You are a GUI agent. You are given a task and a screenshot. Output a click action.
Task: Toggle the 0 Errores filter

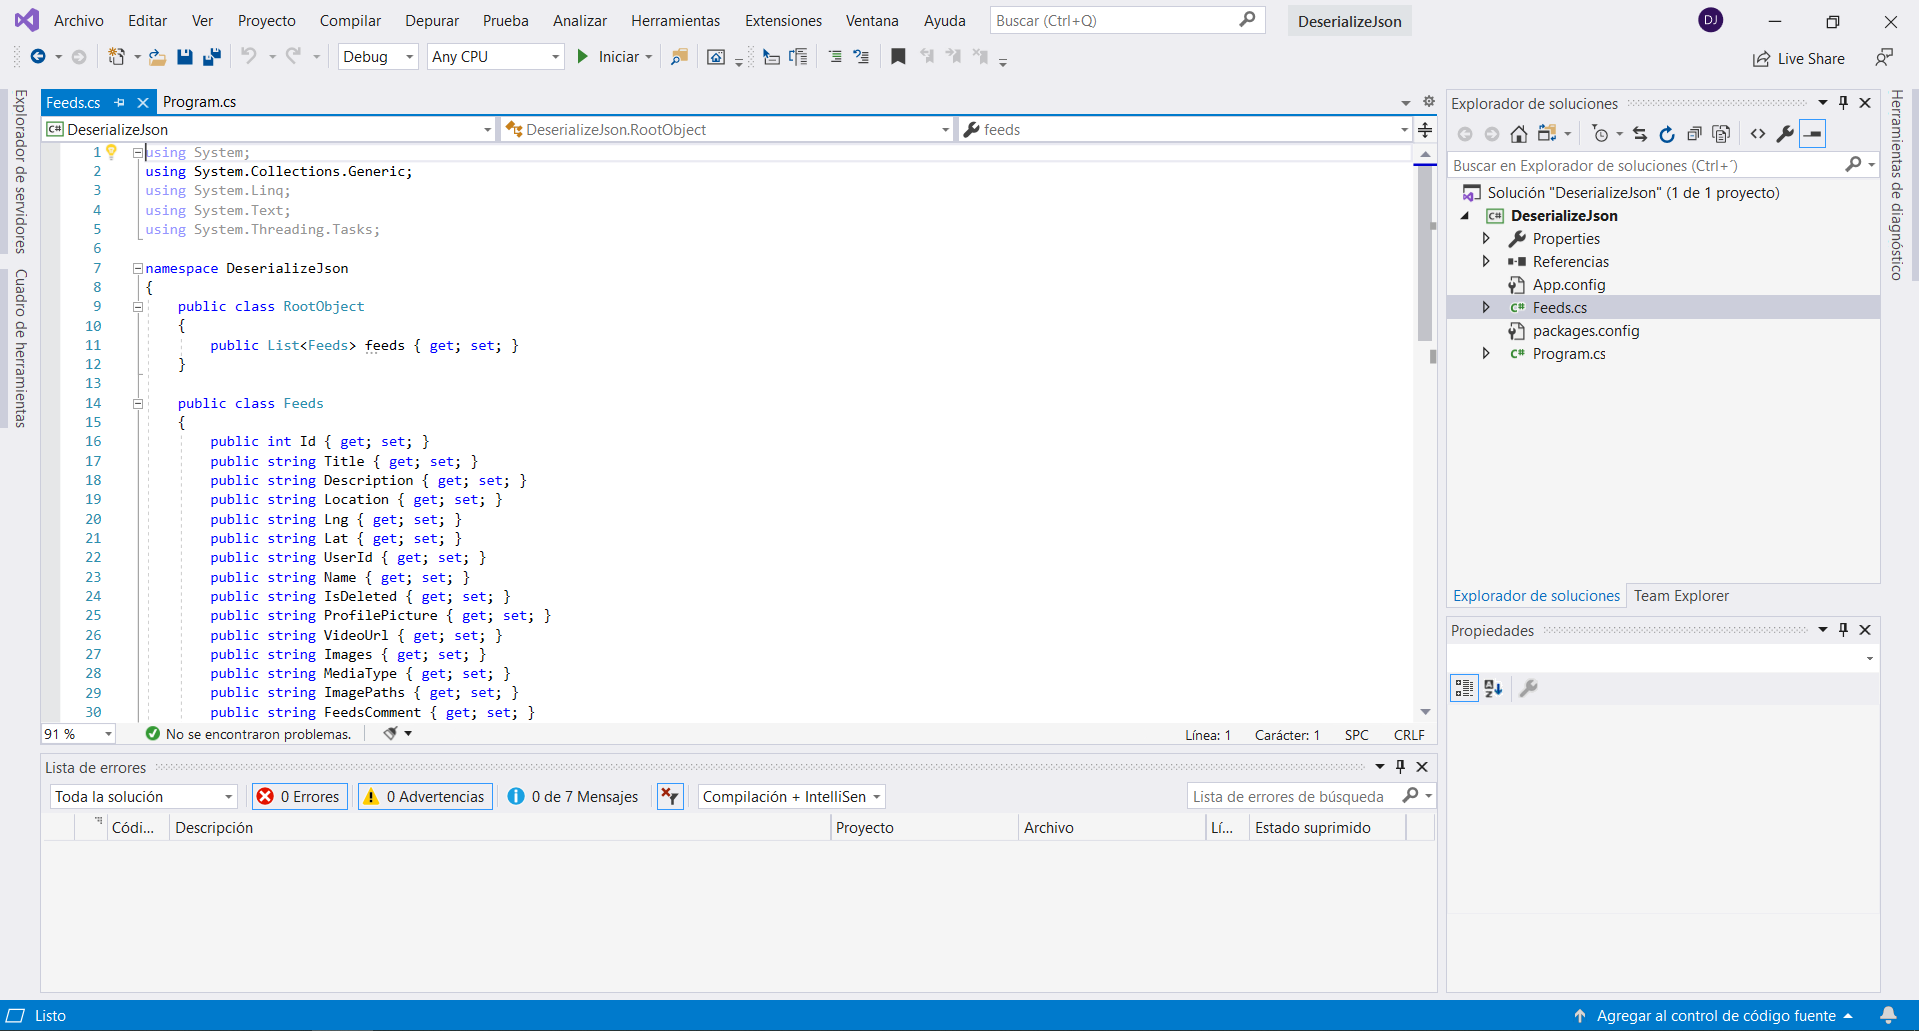(x=300, y=797)
